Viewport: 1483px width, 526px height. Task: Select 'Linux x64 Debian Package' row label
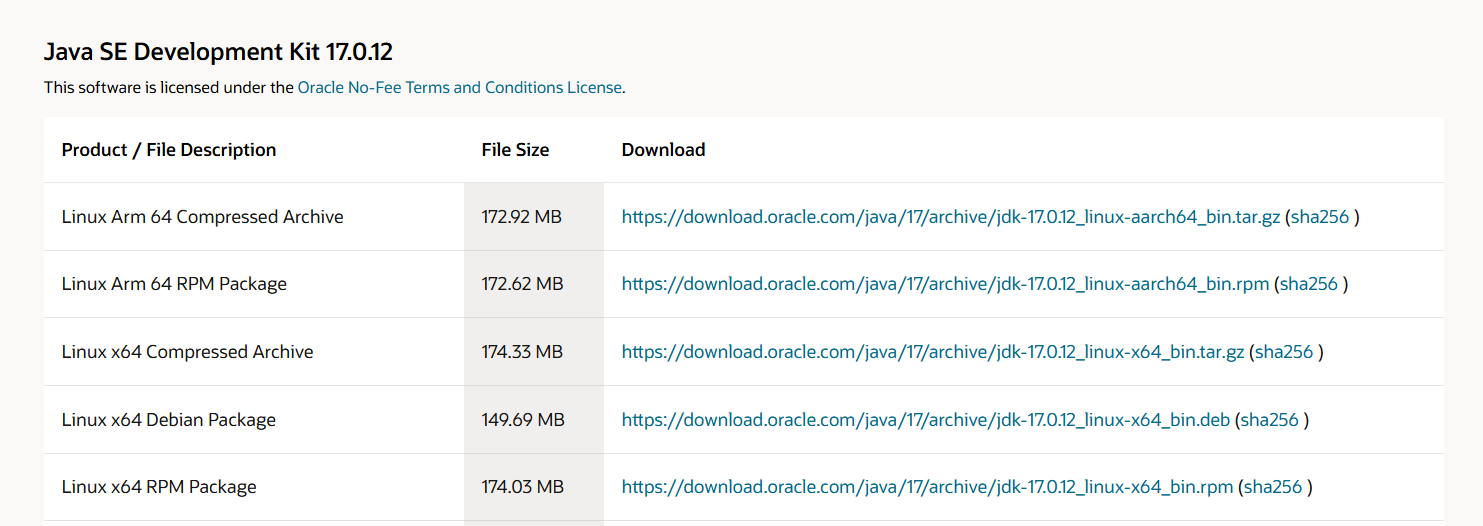point(169,420)
